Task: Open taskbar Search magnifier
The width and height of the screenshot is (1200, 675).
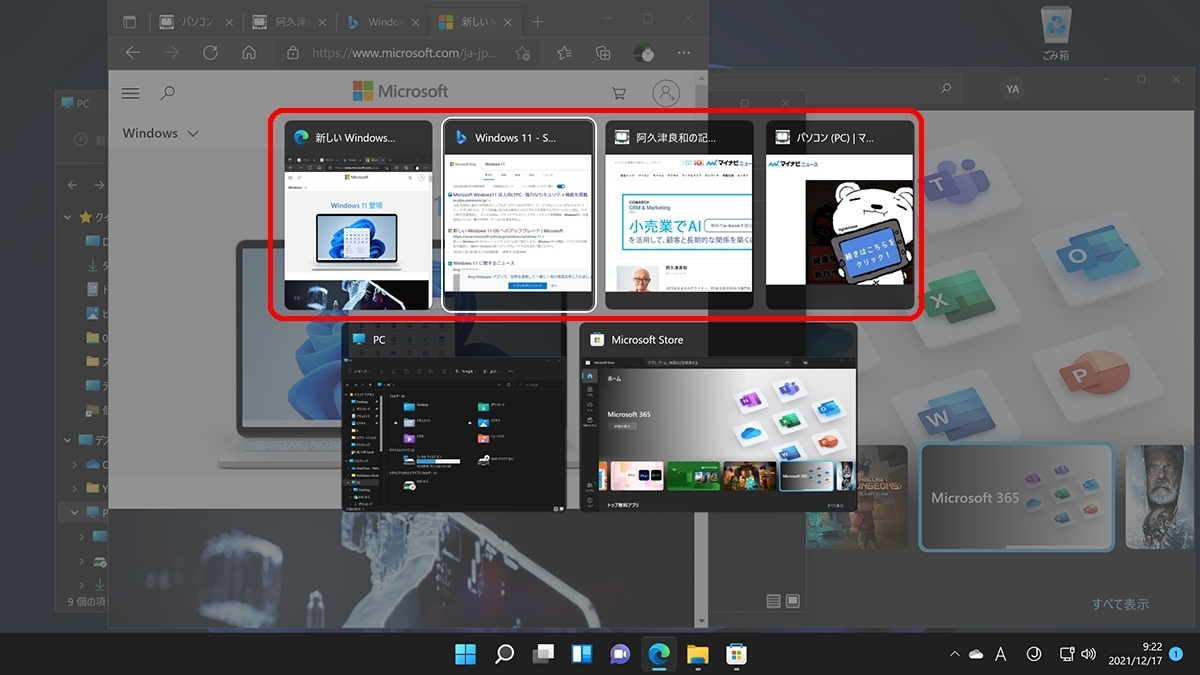Action: (505, 654)
